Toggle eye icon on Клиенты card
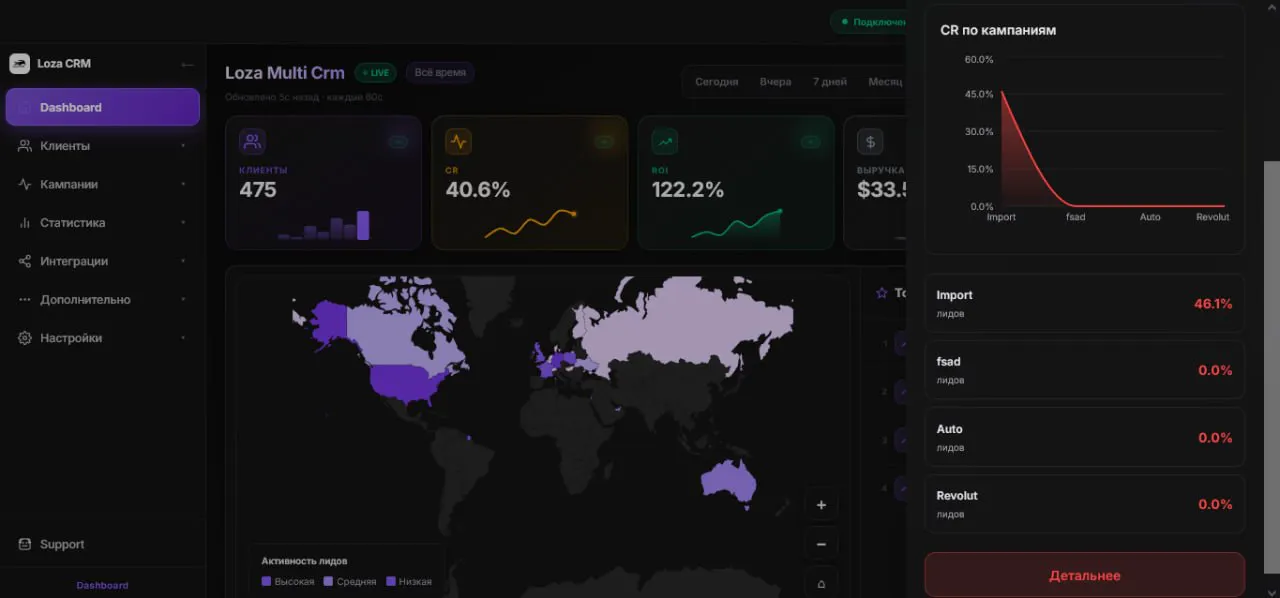1280x598 pixels. tap(398, 141)
